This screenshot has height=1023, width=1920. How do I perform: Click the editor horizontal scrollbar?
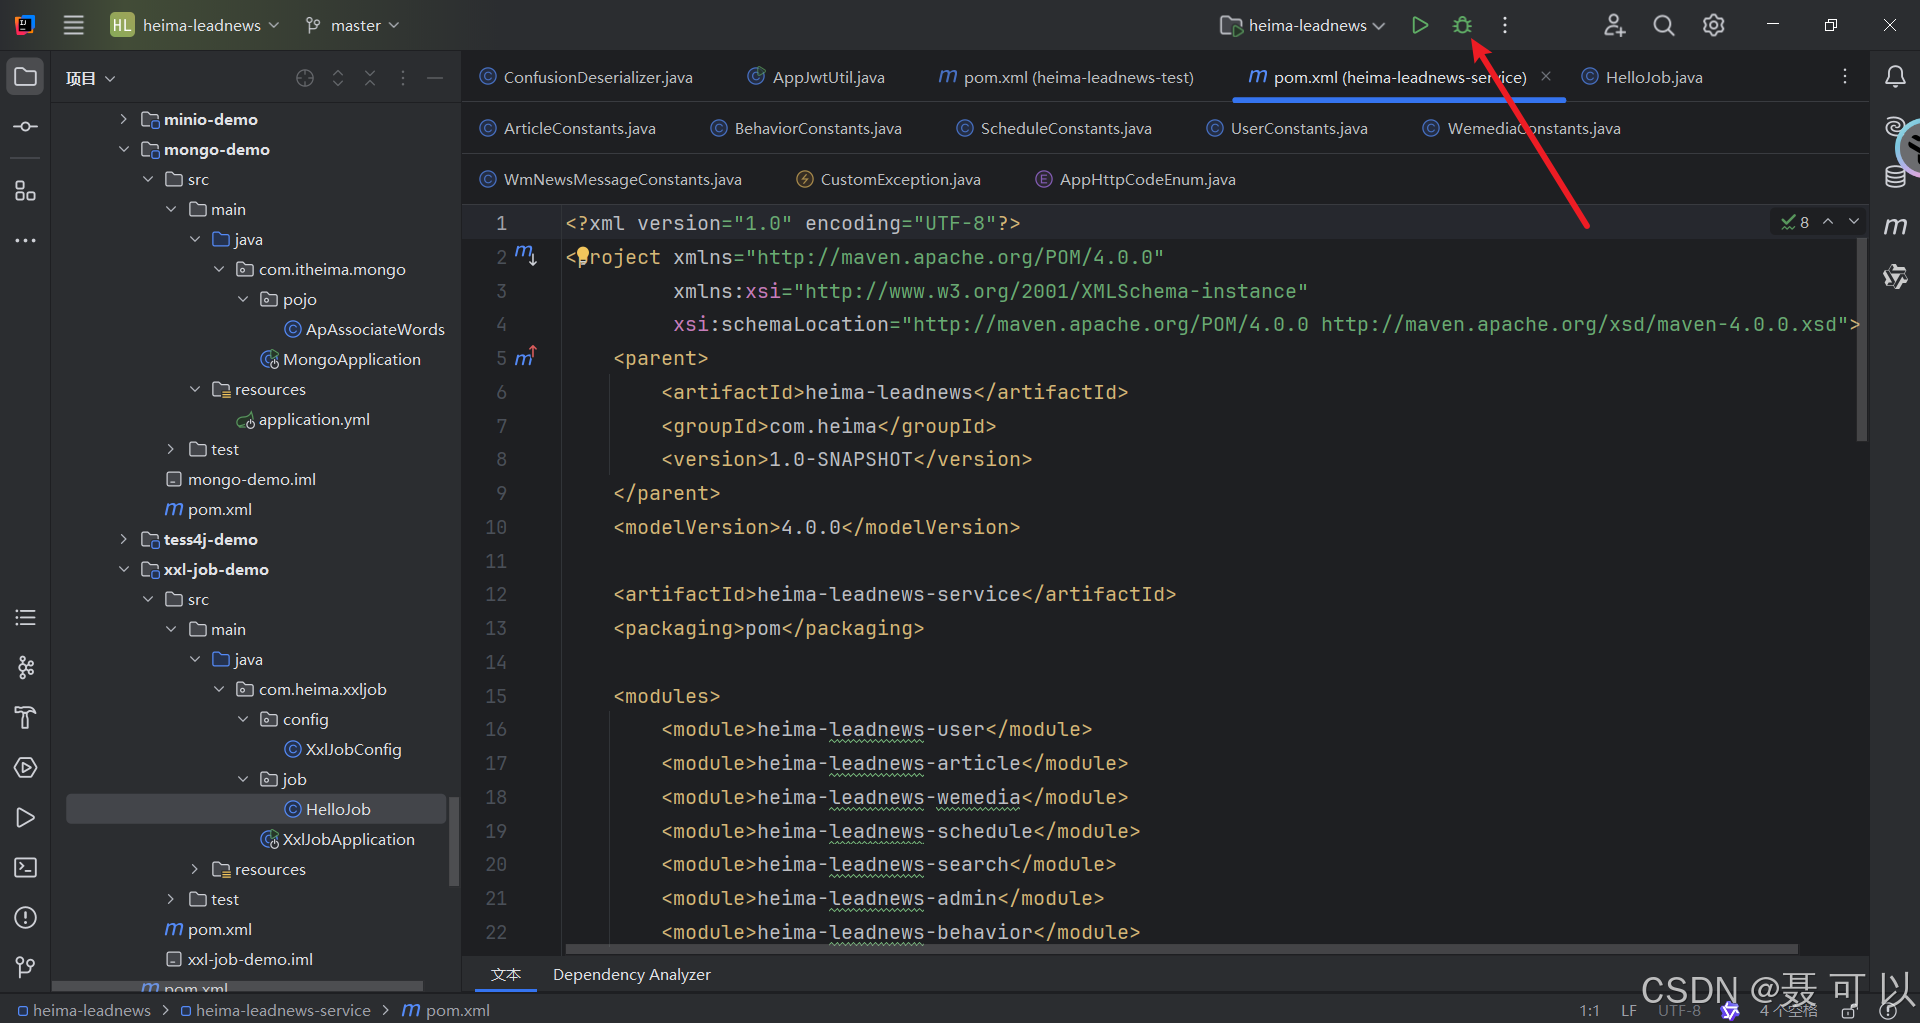coord(1181,949)
